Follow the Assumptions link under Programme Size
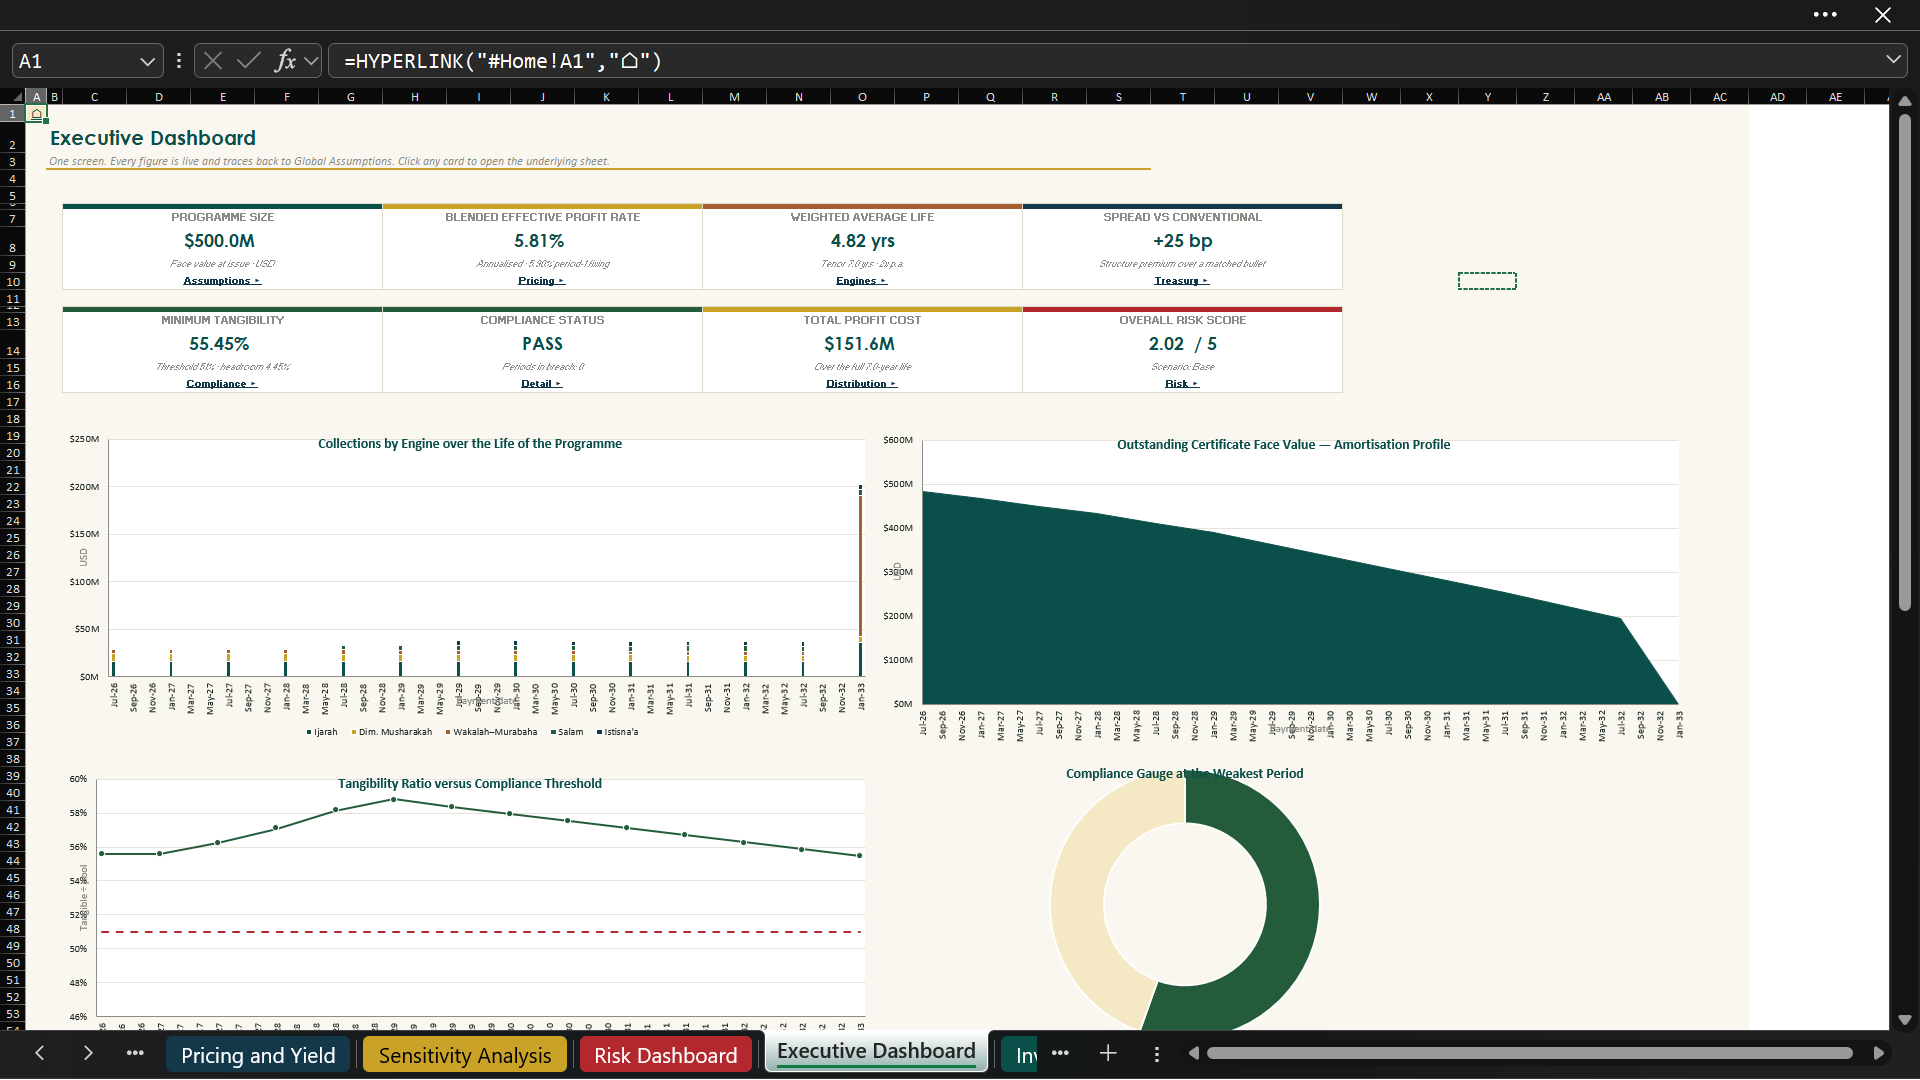Viewport: 1920px width, 1080px height. point(221,281)
